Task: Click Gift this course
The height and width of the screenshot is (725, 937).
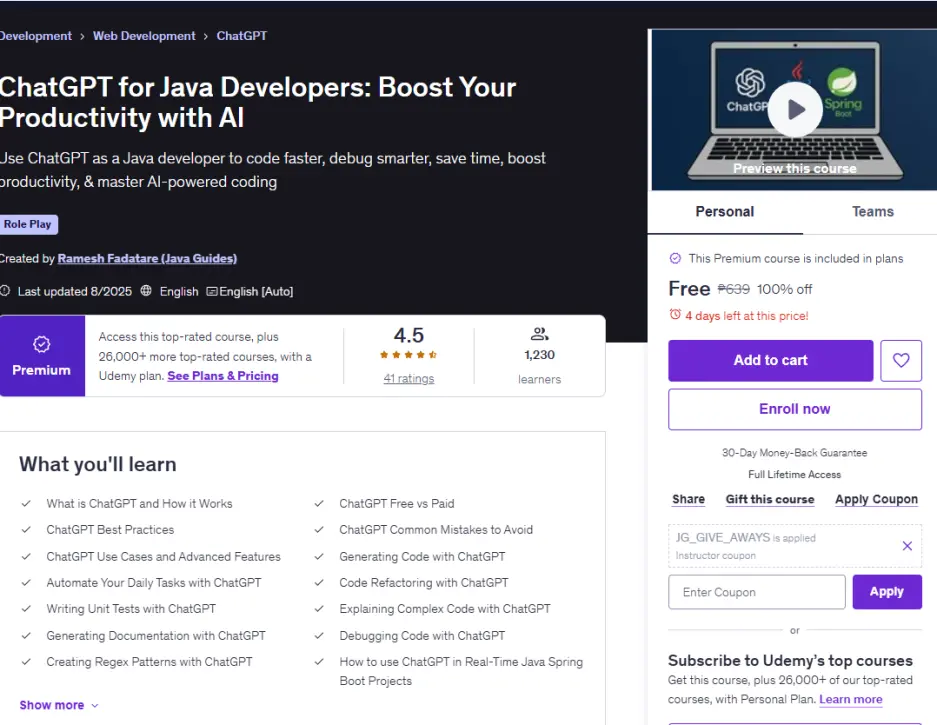Action: 770,499
